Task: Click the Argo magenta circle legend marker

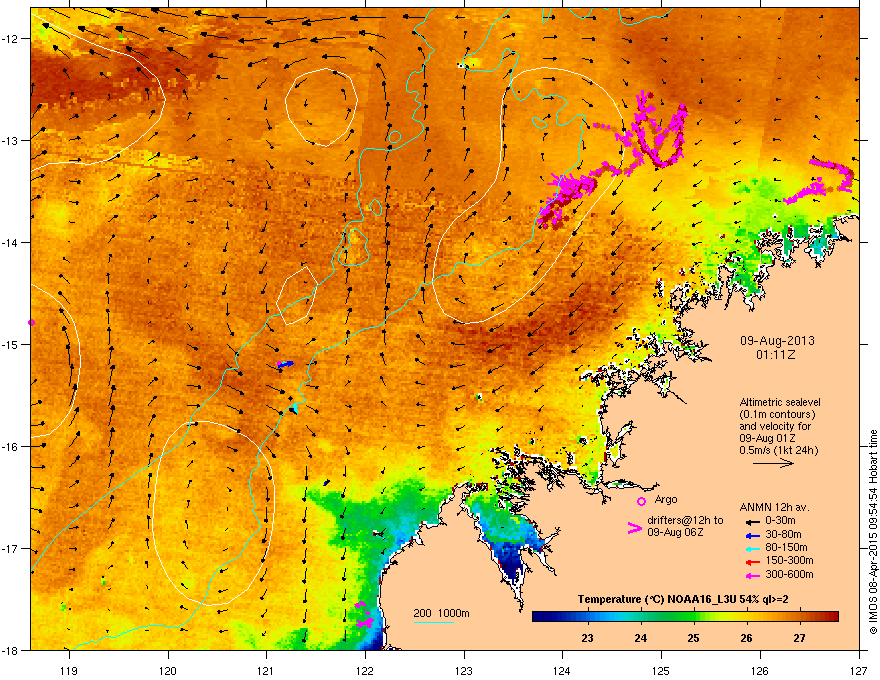Action: point(641,501)
